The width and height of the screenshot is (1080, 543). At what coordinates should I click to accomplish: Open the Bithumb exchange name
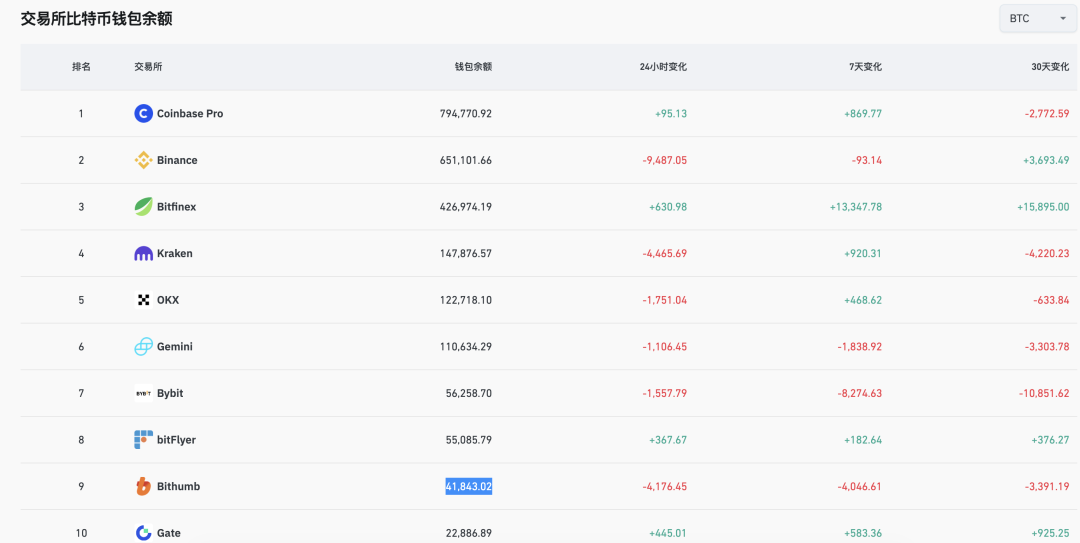178,486
